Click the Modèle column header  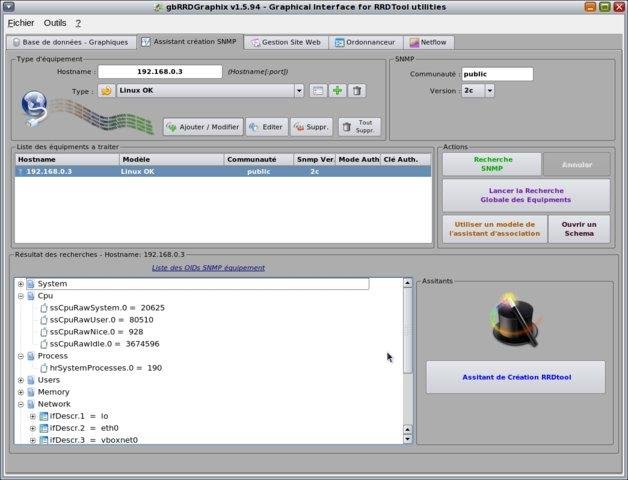172,159
